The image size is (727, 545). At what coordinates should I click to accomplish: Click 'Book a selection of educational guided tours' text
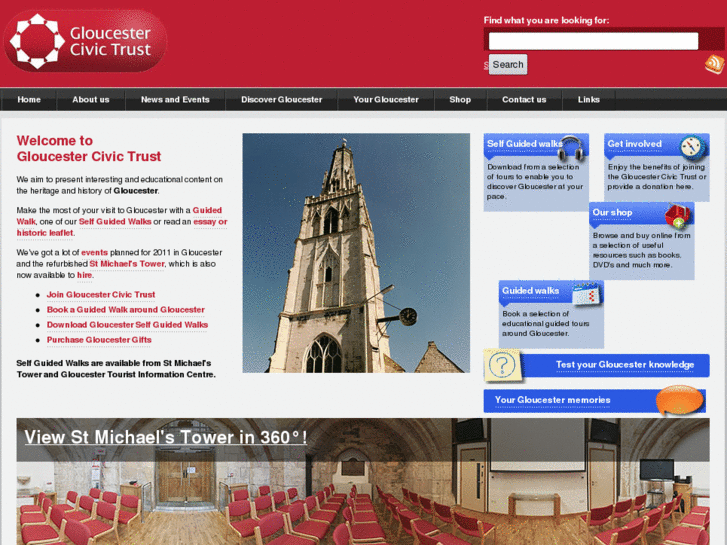tap(545, 323)
